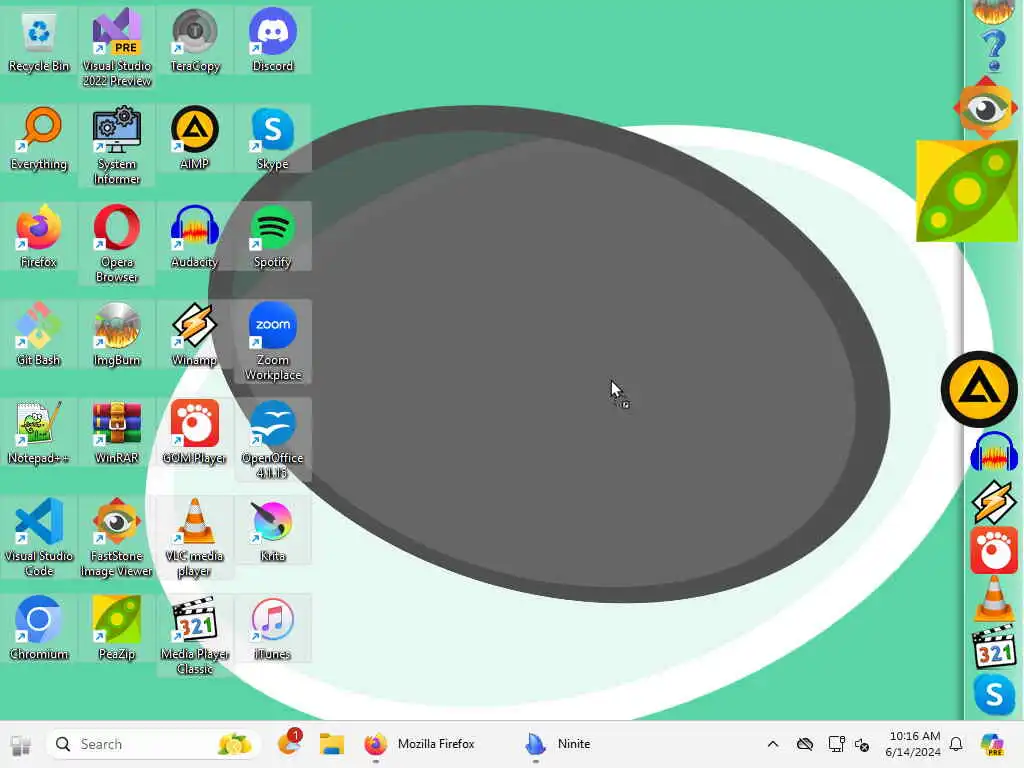Select the Krita desktop shortcut
This screenshot has height=768, width=1024.
(272, 532)
